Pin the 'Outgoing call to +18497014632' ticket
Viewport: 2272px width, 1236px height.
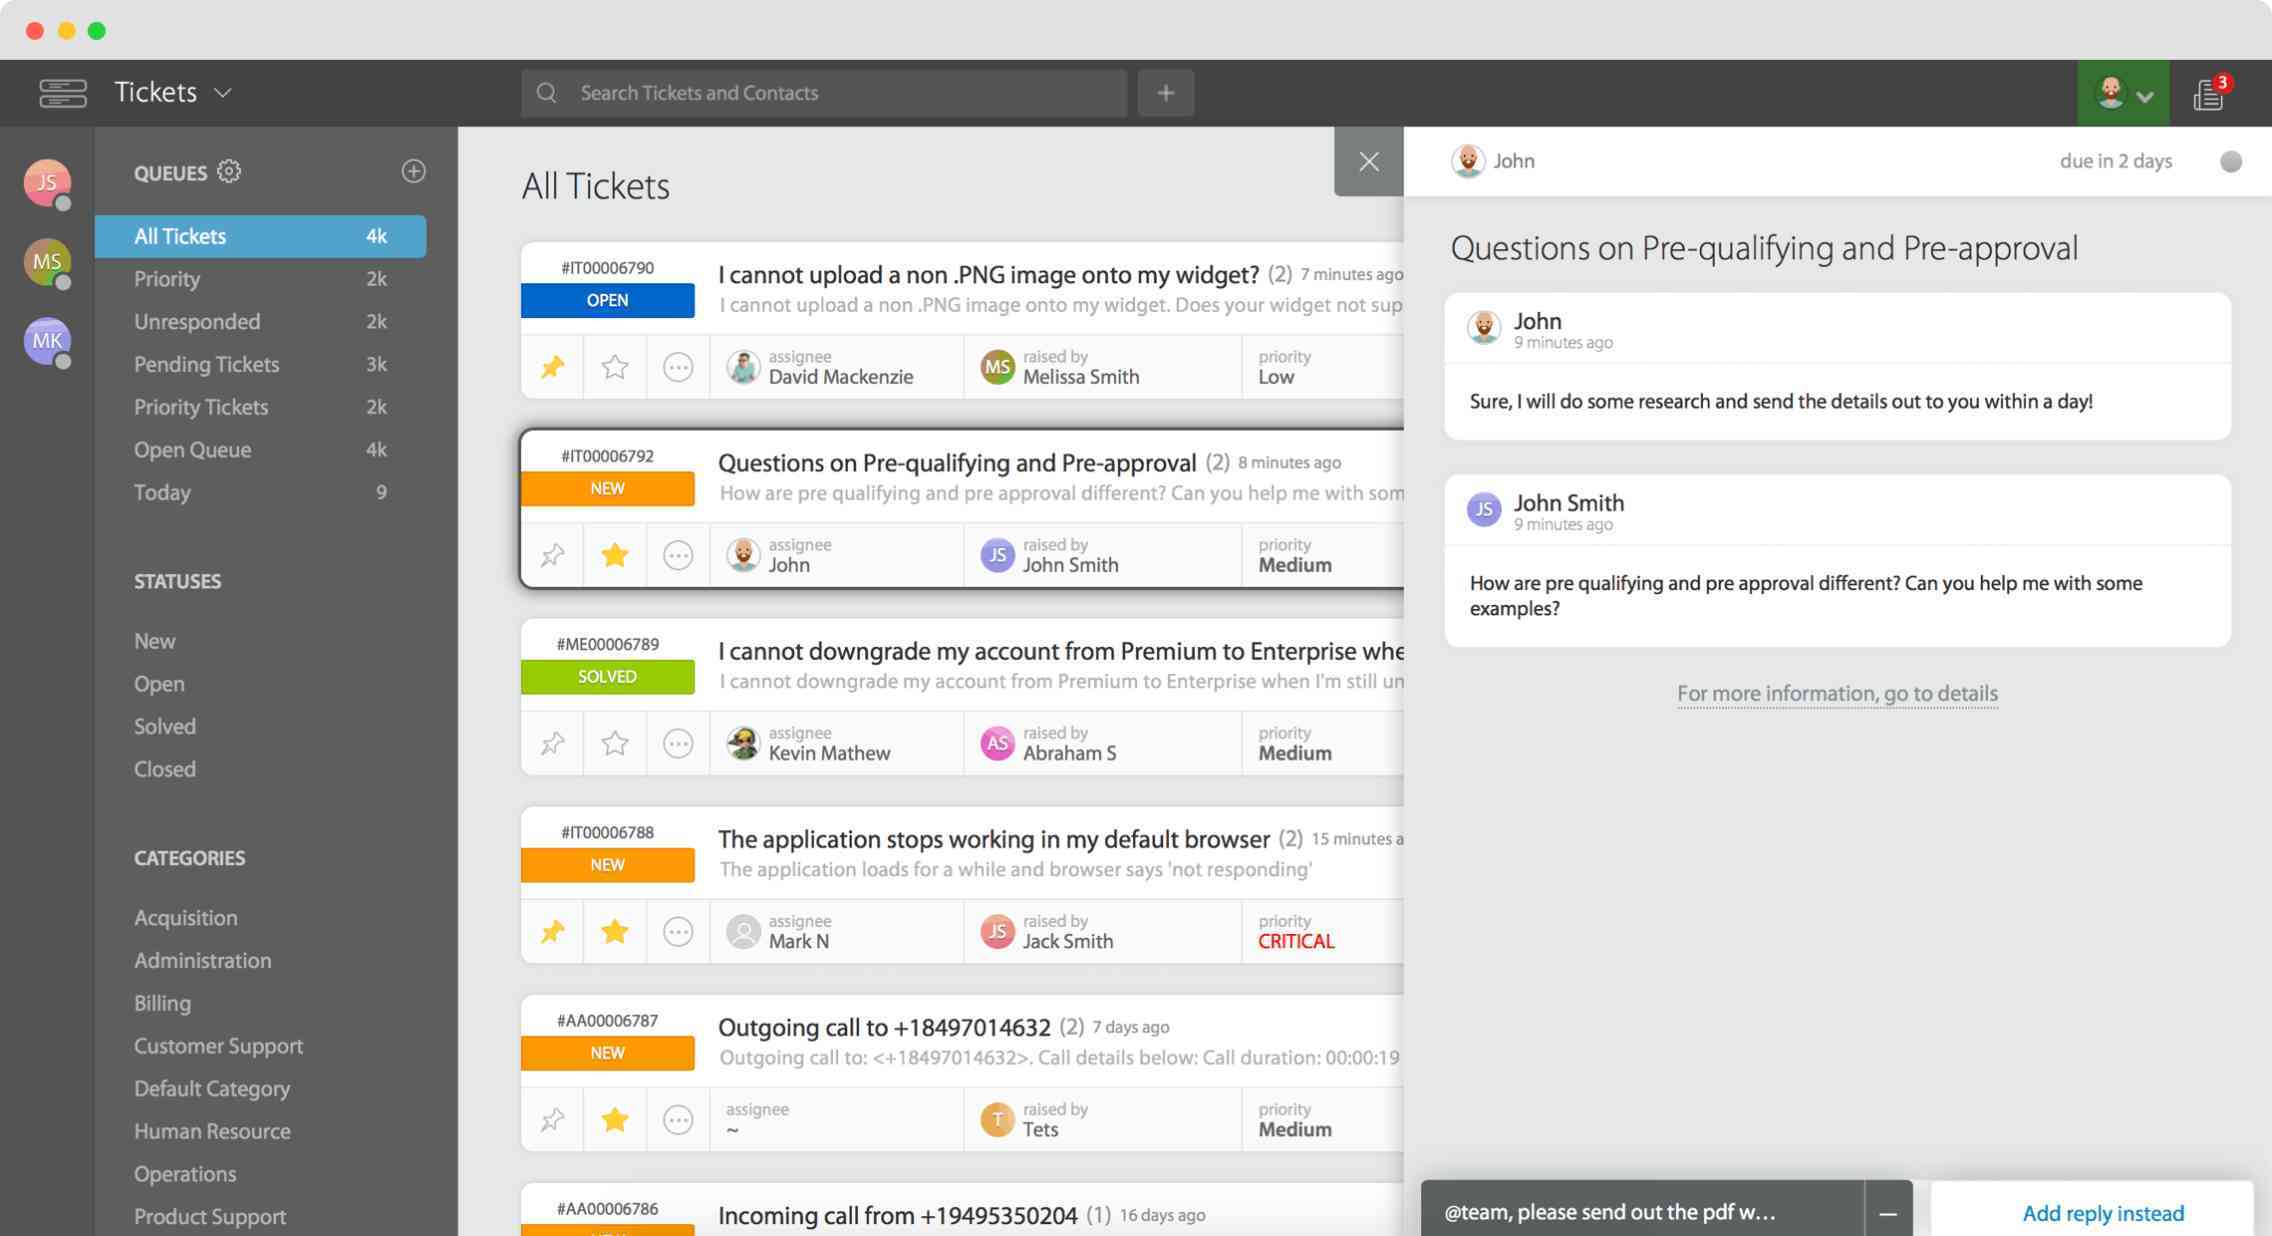tap(552, 1119)
